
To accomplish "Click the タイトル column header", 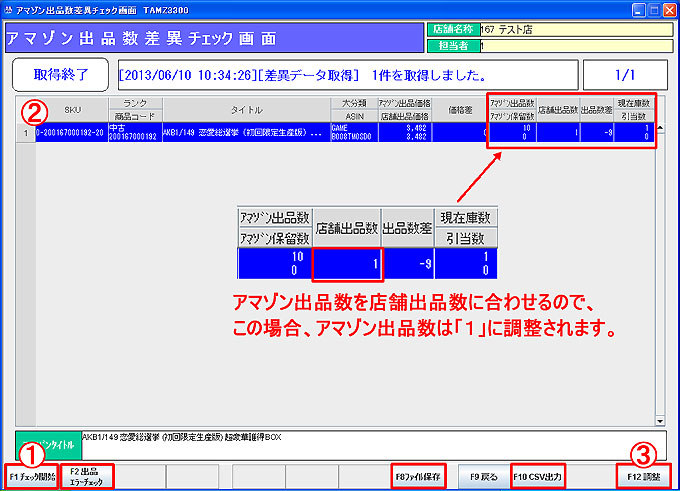I will click(246, 109).
